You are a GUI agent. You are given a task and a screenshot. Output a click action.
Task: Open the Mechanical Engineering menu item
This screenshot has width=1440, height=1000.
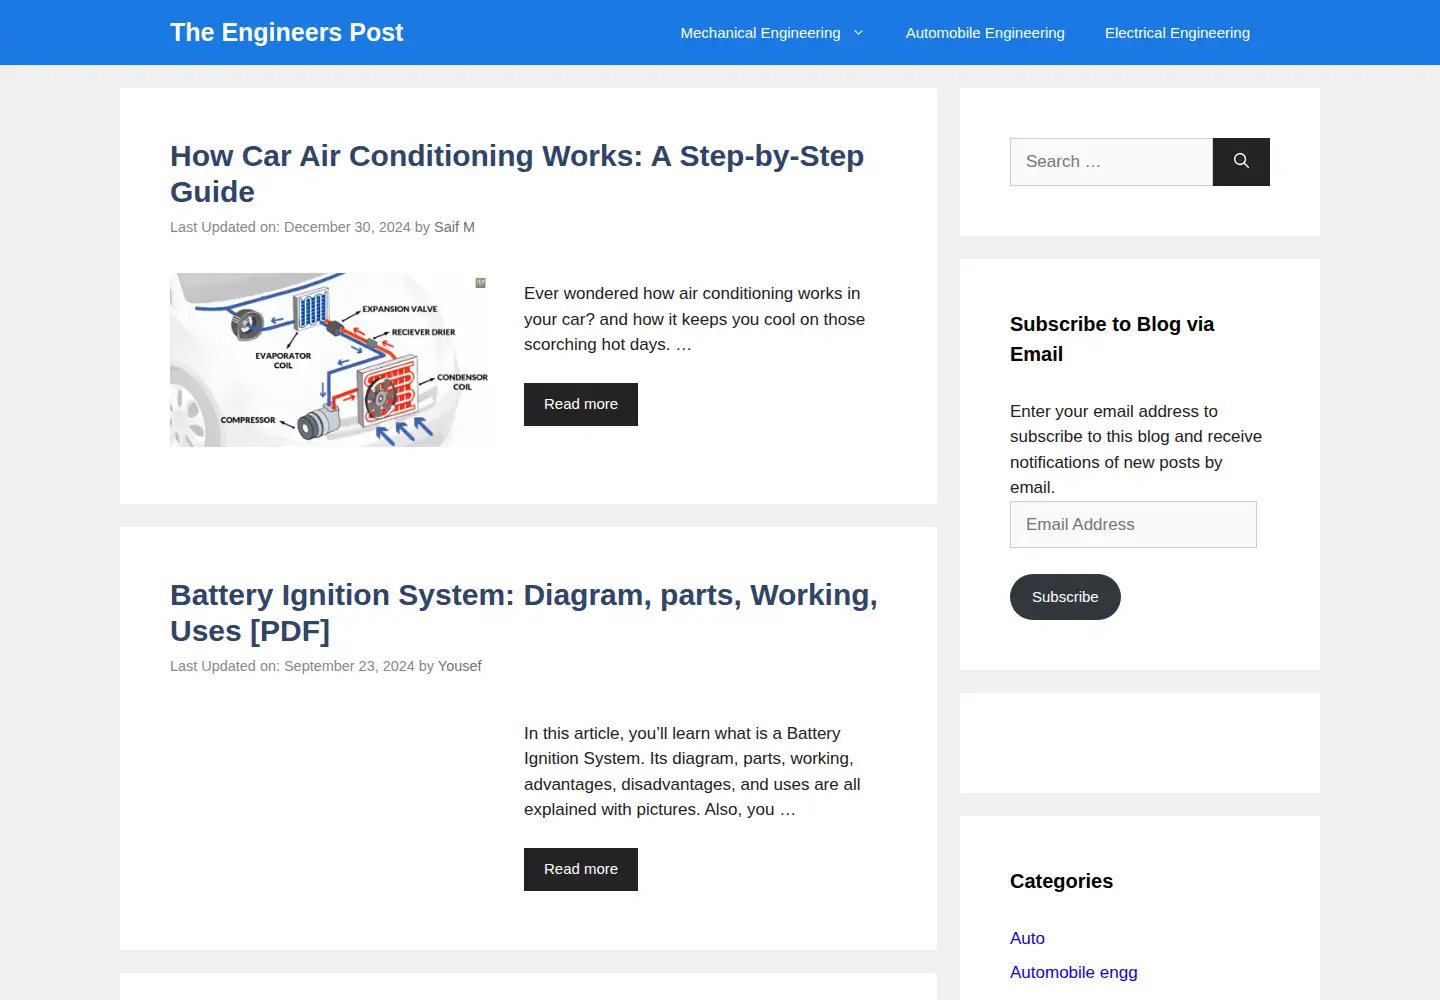pyautogui.click(x=760, y=33)
